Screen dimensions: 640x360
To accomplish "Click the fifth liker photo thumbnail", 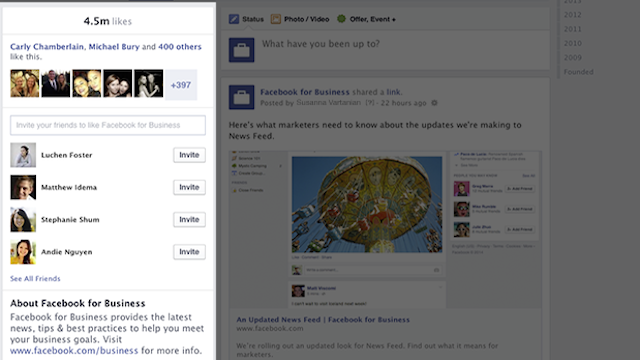I will click(149, 83).
